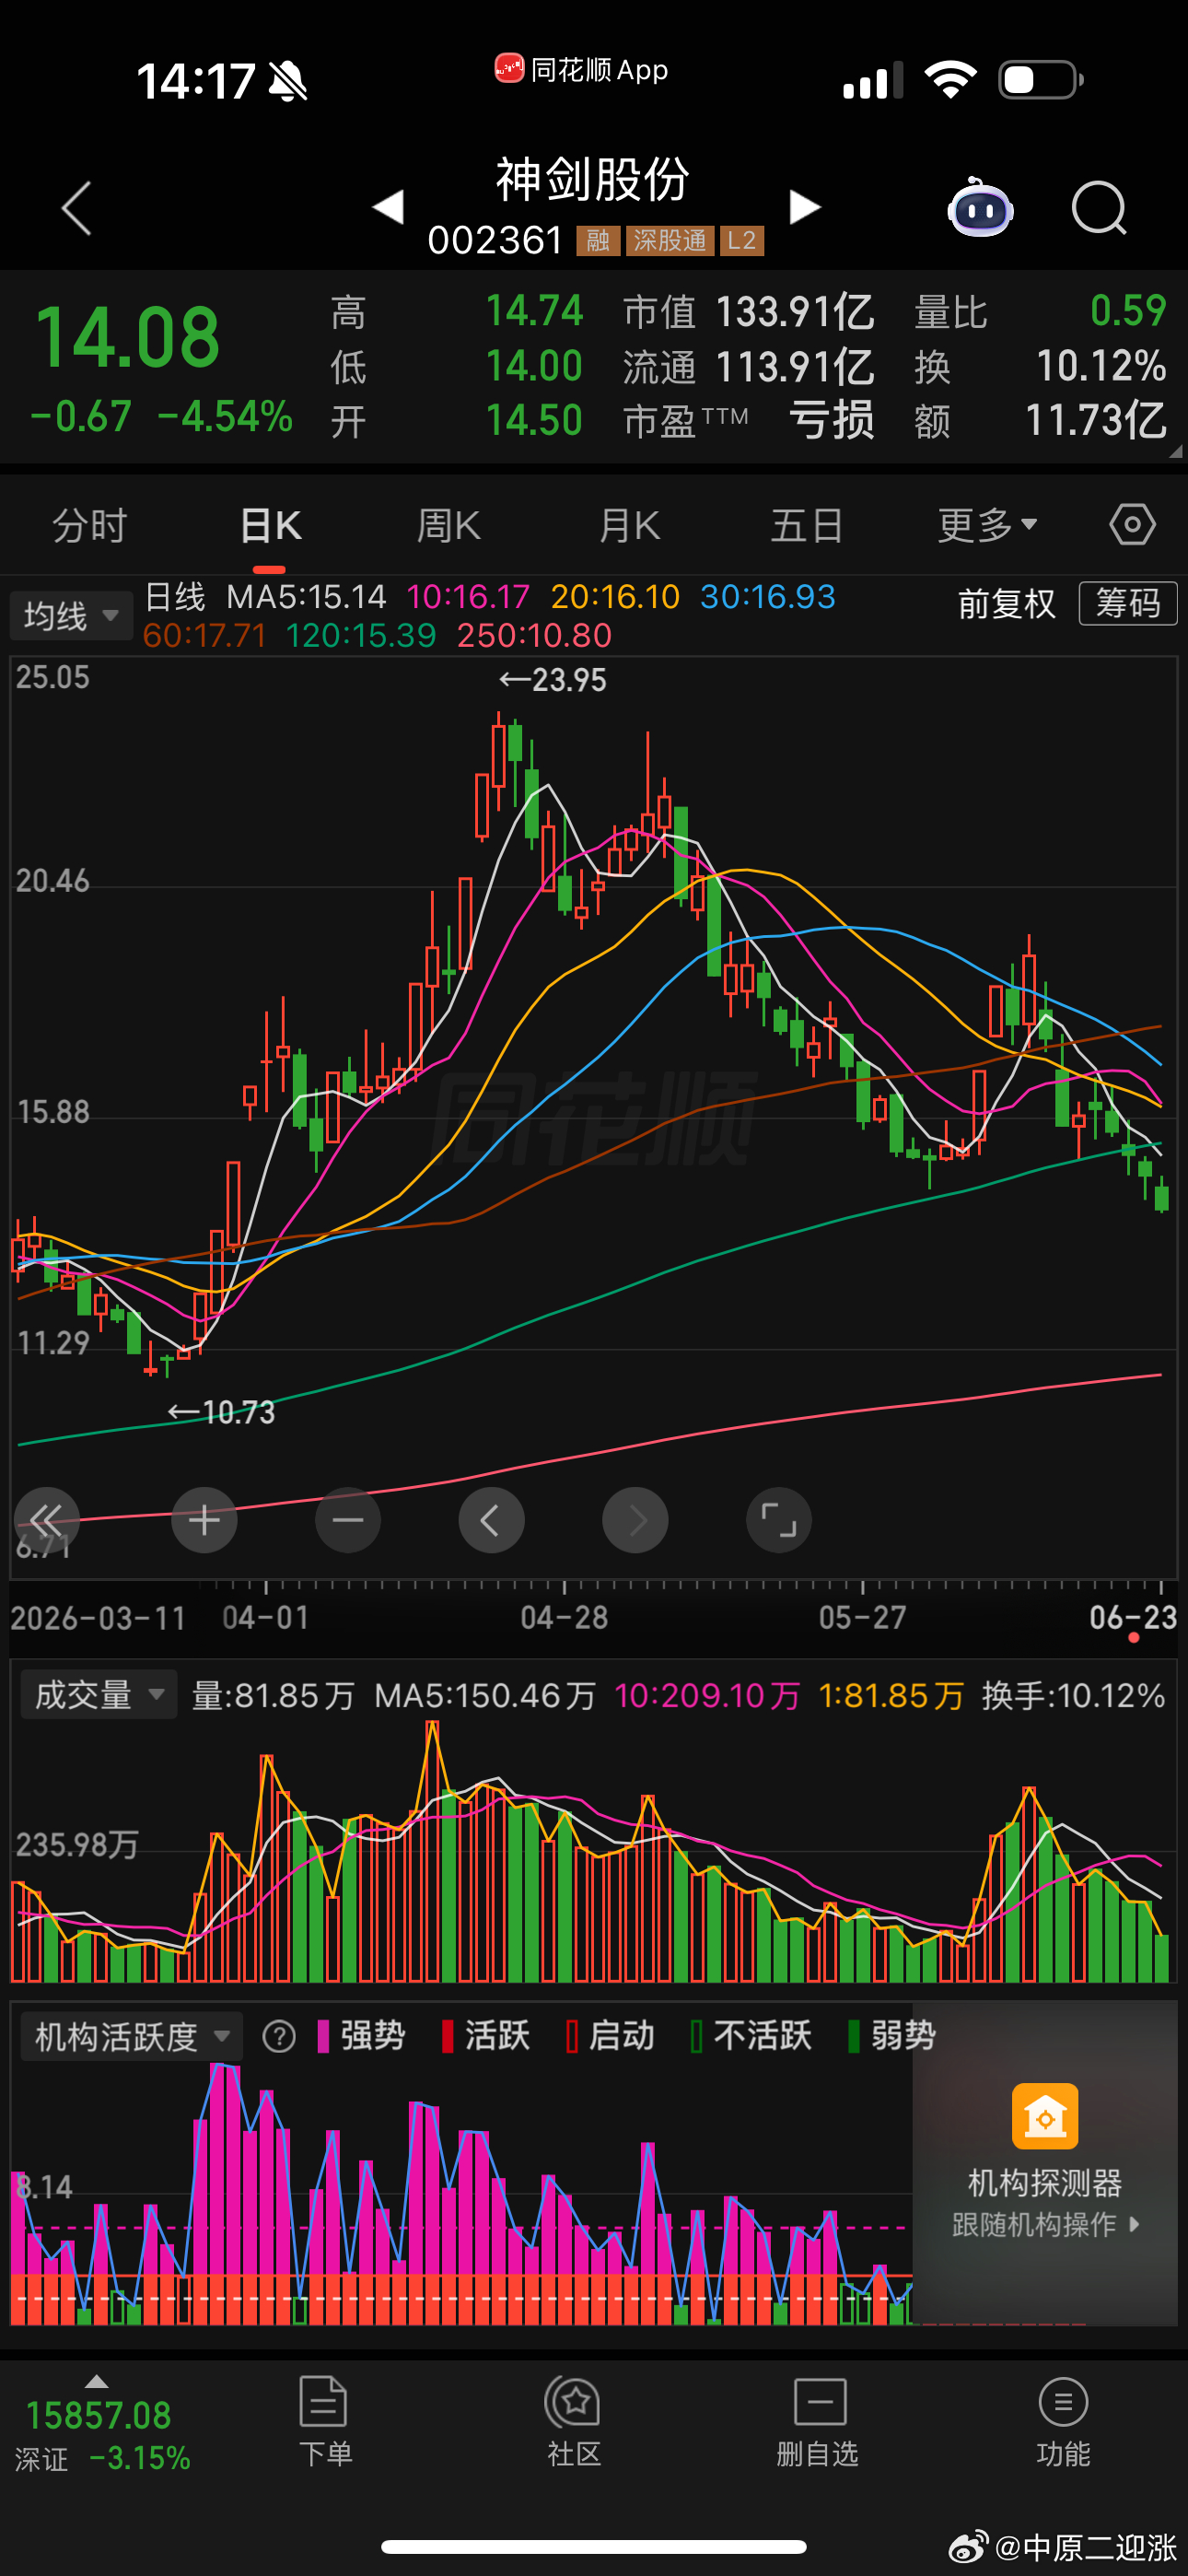Tap the 下单 order icon

click(325, 2421)
